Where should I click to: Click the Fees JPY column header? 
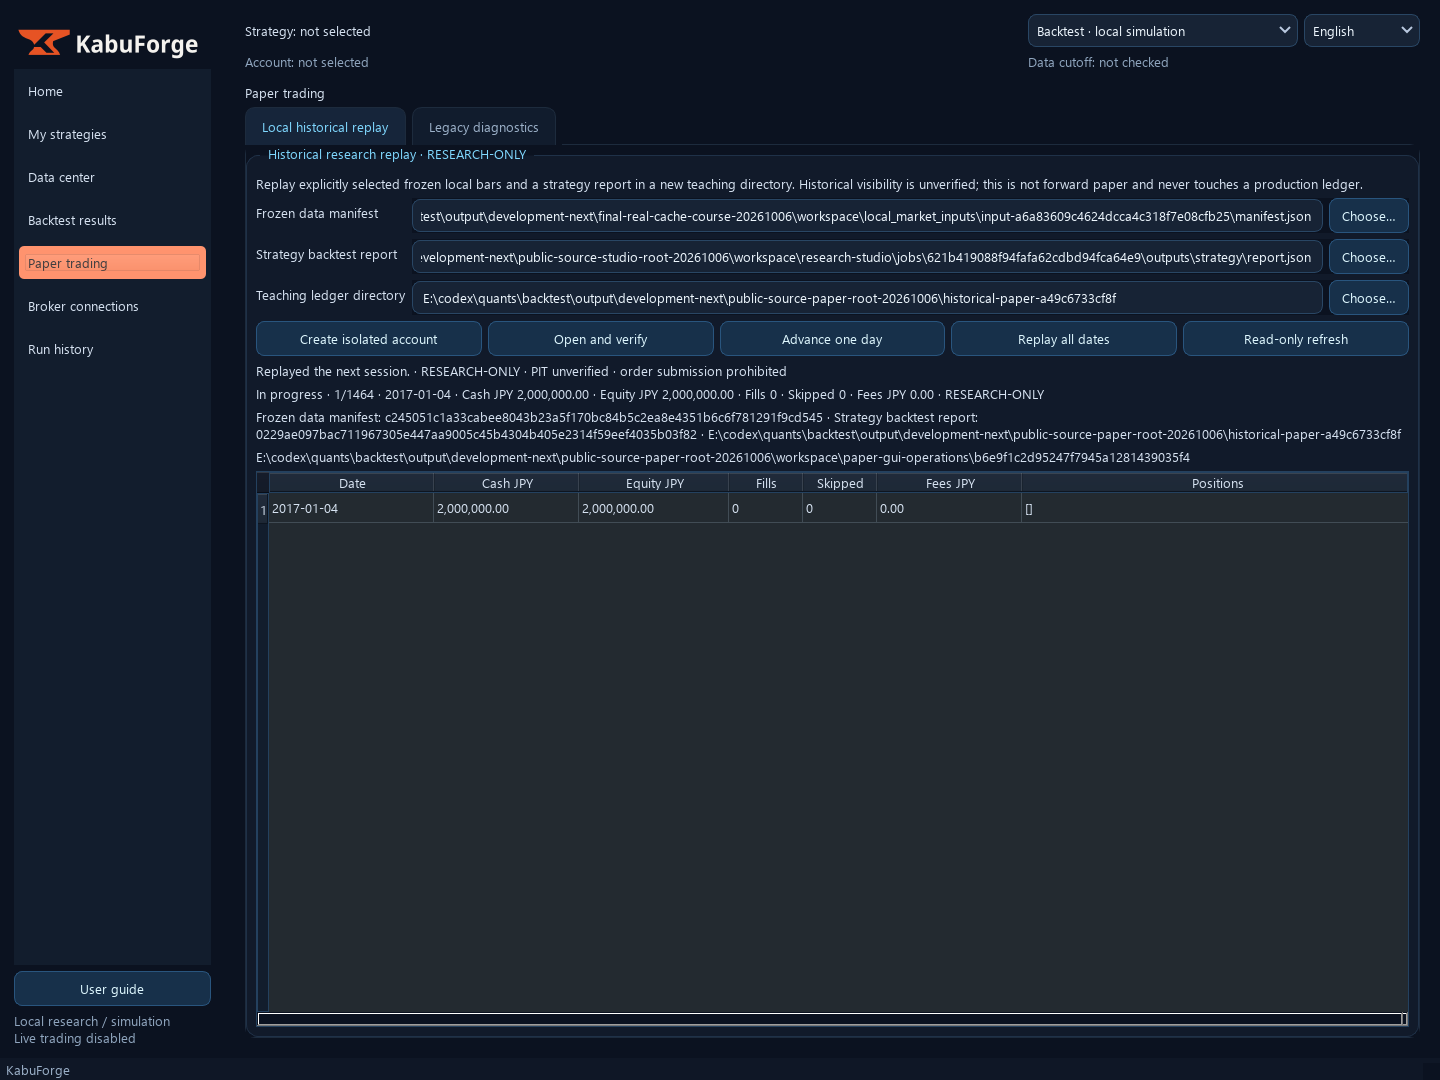point(950,483)
